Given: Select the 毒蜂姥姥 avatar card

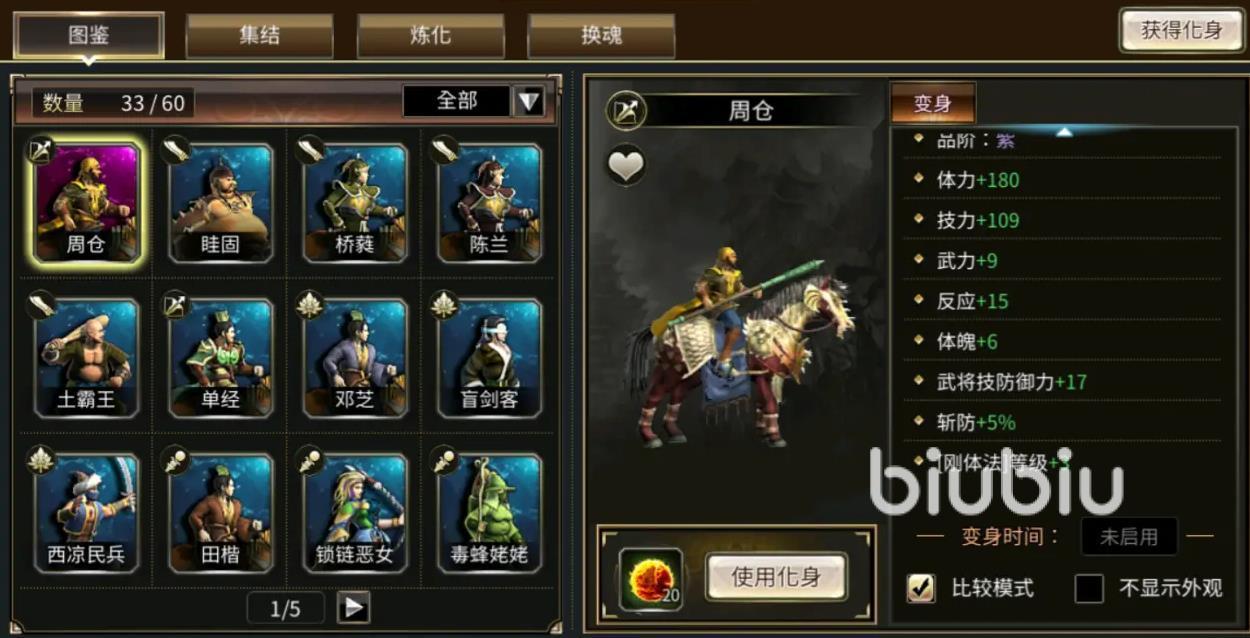Looking at the screenshot, I should pos(489,513).
